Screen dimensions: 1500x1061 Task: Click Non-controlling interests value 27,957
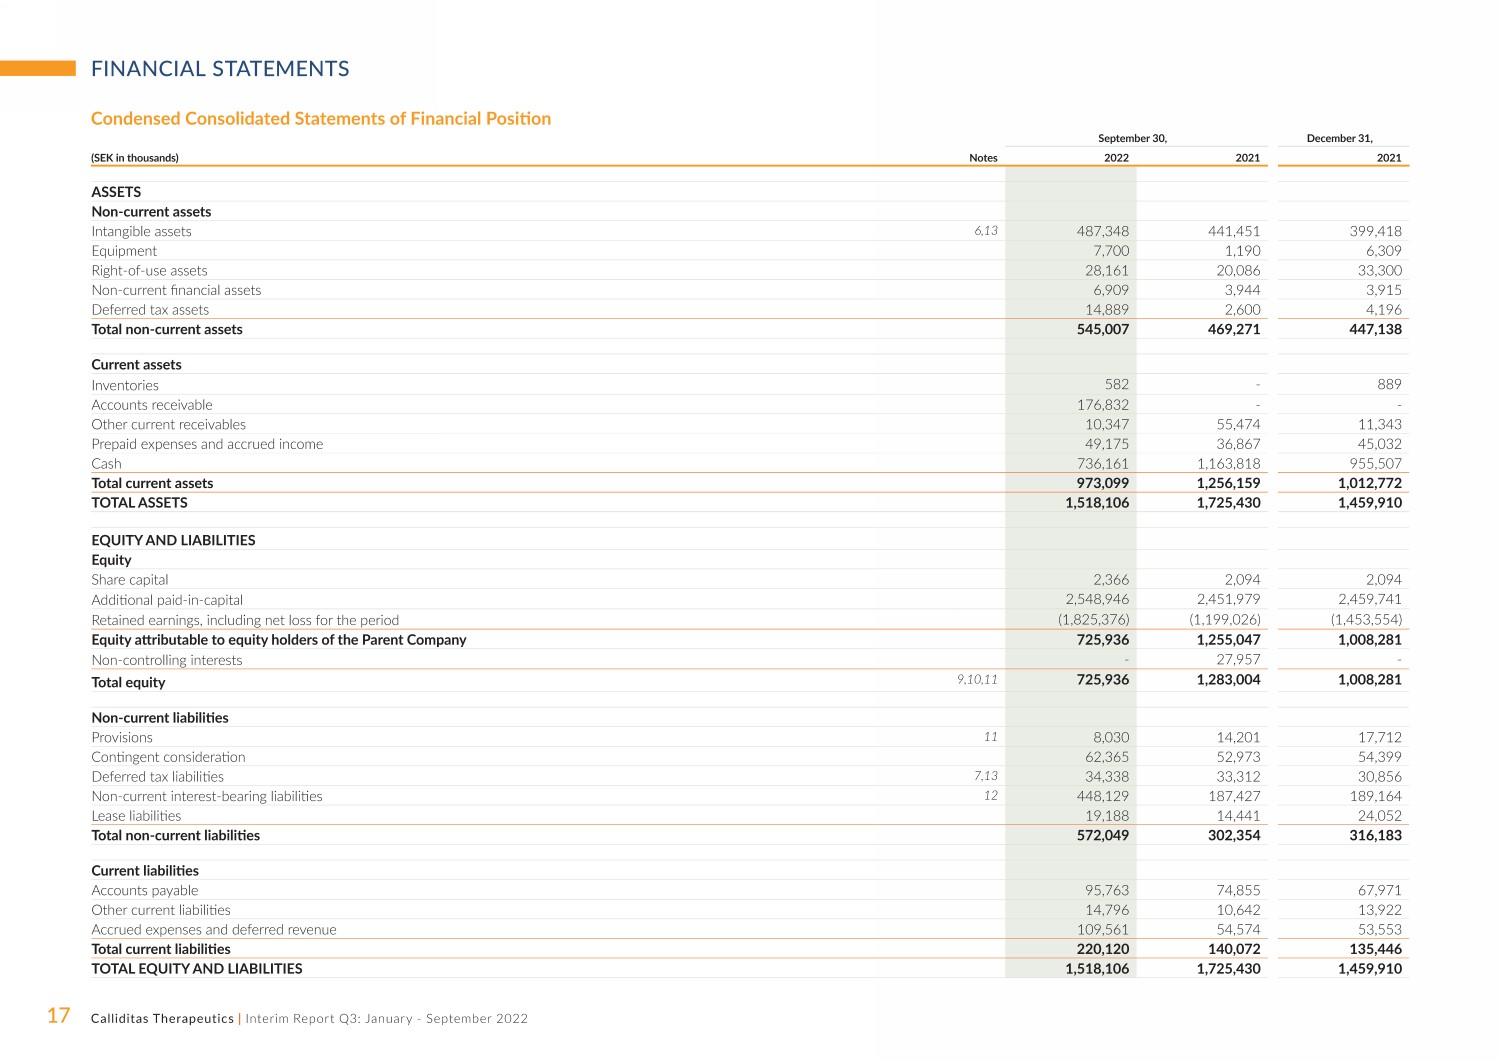coord(1238,659)
